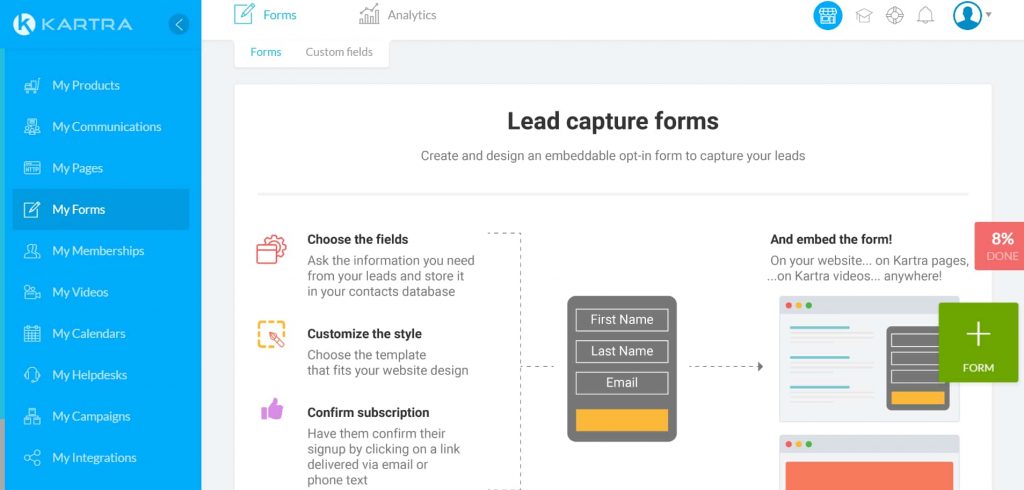Click the Kartra logo

(x=73, y=24)
